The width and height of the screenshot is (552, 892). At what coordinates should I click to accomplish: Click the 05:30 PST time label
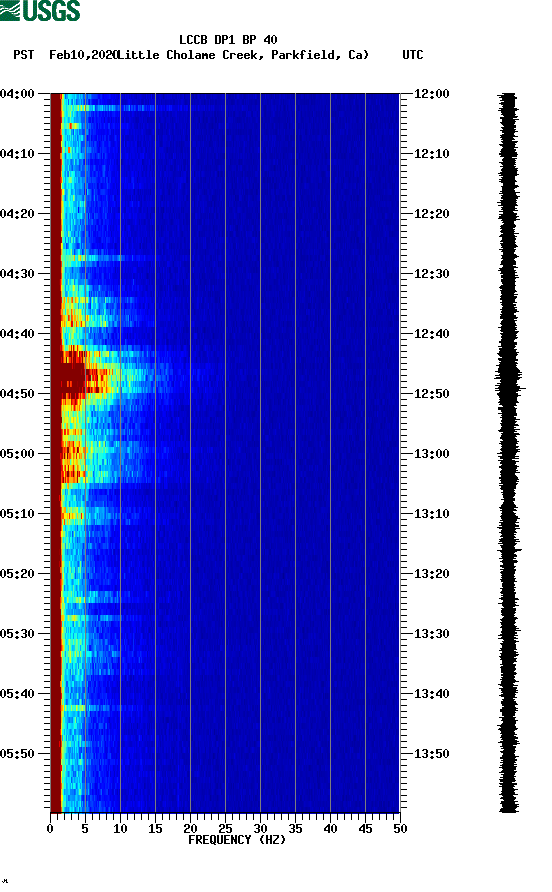point(17,634)
